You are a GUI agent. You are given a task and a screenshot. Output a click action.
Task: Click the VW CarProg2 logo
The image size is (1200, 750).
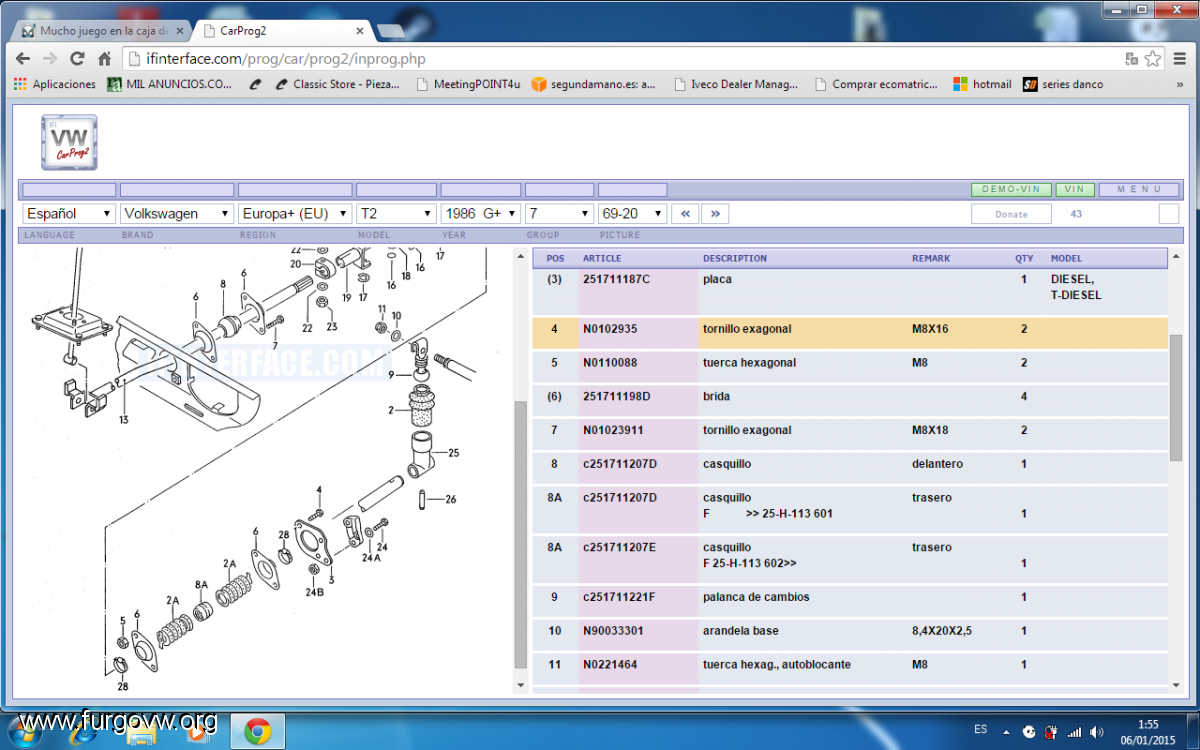(x=69, y=142)
